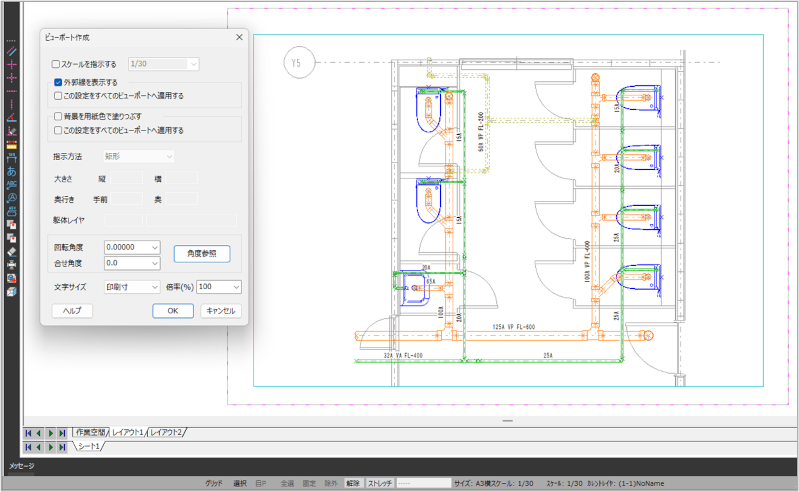Switch to the レイアウト2 tab
Screen dimensions: 799x492
click(x=167, y=433)
